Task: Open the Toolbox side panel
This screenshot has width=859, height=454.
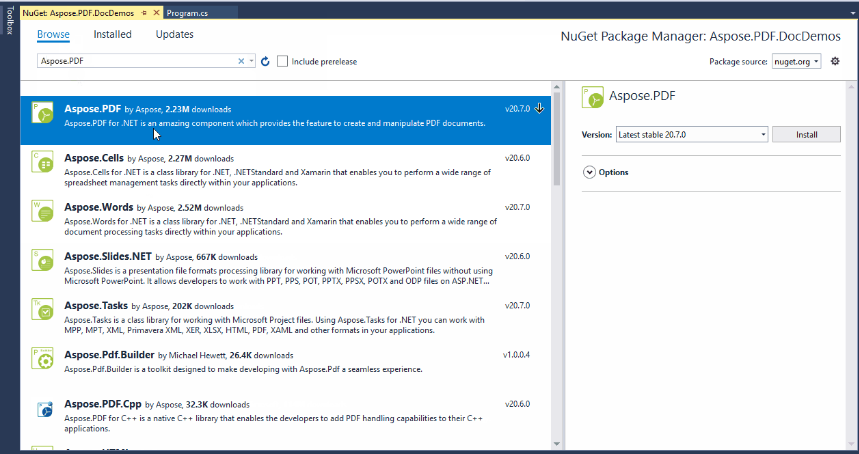Action: (x=9, y=22)
